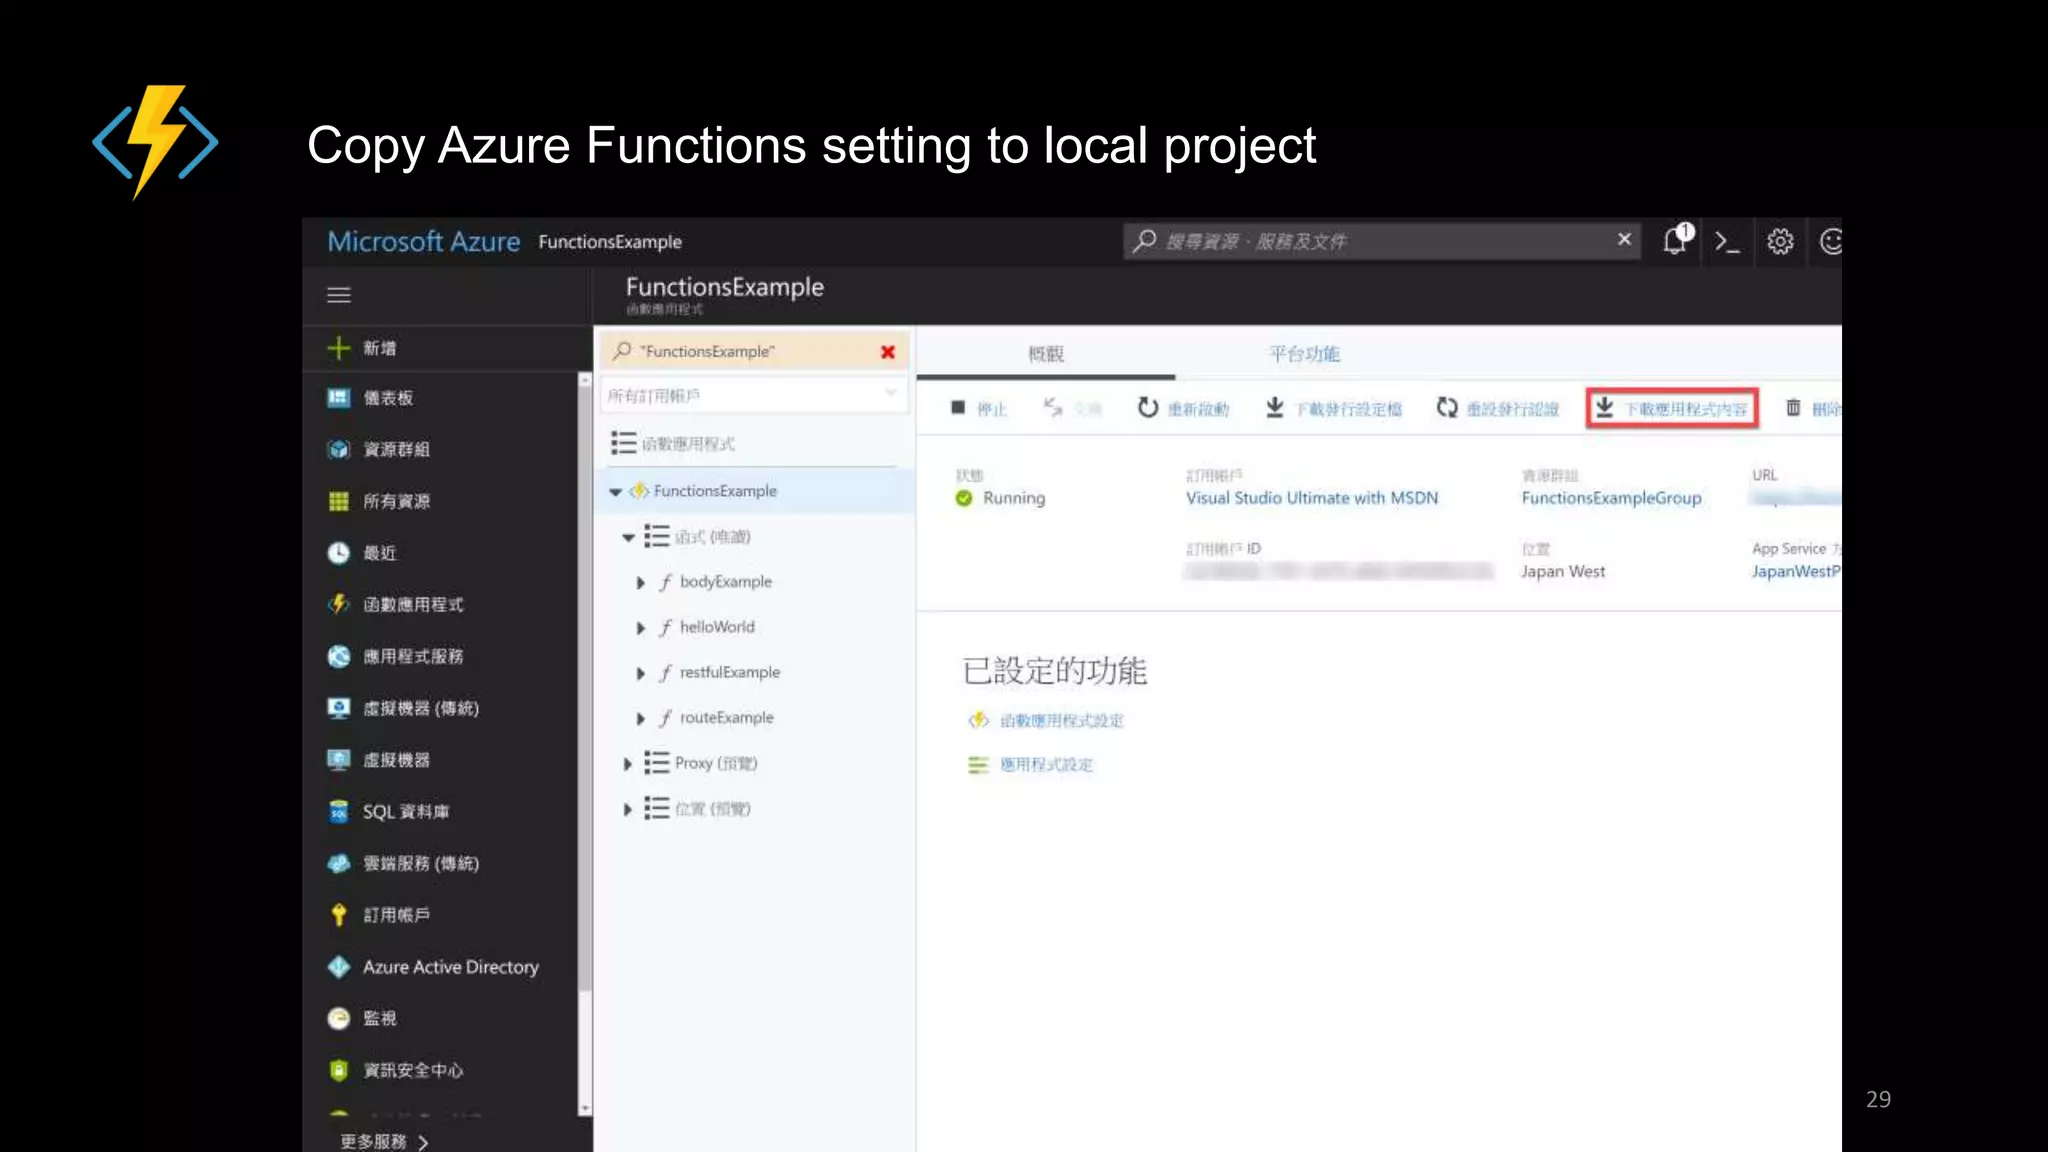The width and height of the screenshot is (2048, 1152).
Task: Open the Visual Studio Ultimate with MSDN link
Action: [x=1312, y=498]
